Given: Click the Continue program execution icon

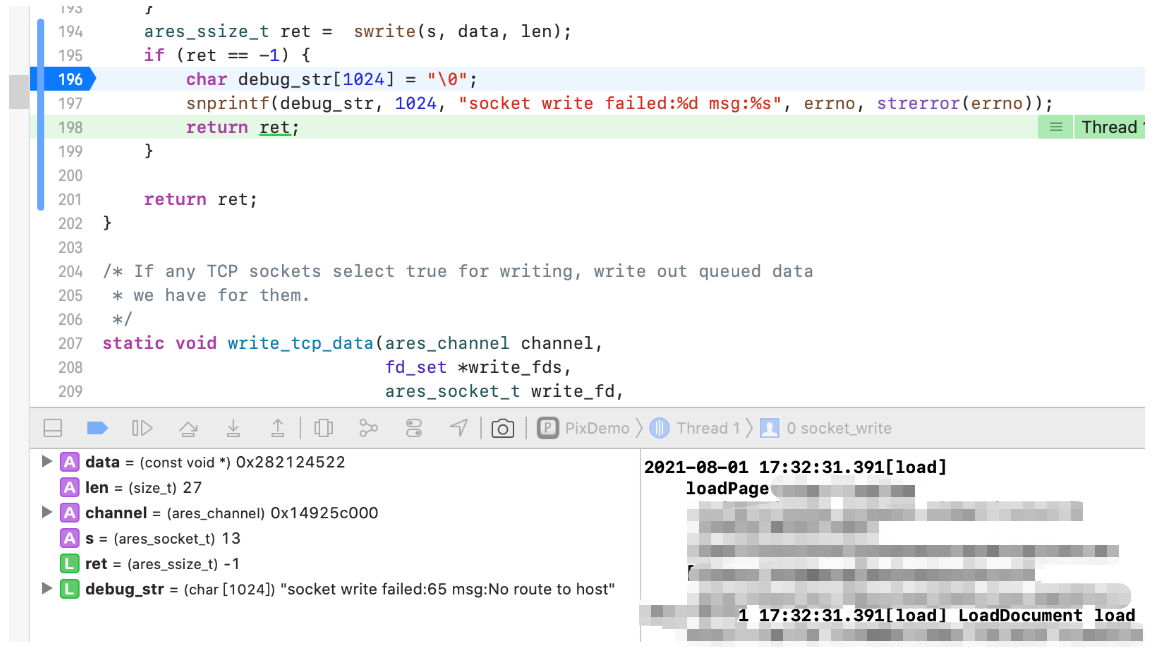Looking at the screenshot, I should pyautogui.click(x=142, y=427).
